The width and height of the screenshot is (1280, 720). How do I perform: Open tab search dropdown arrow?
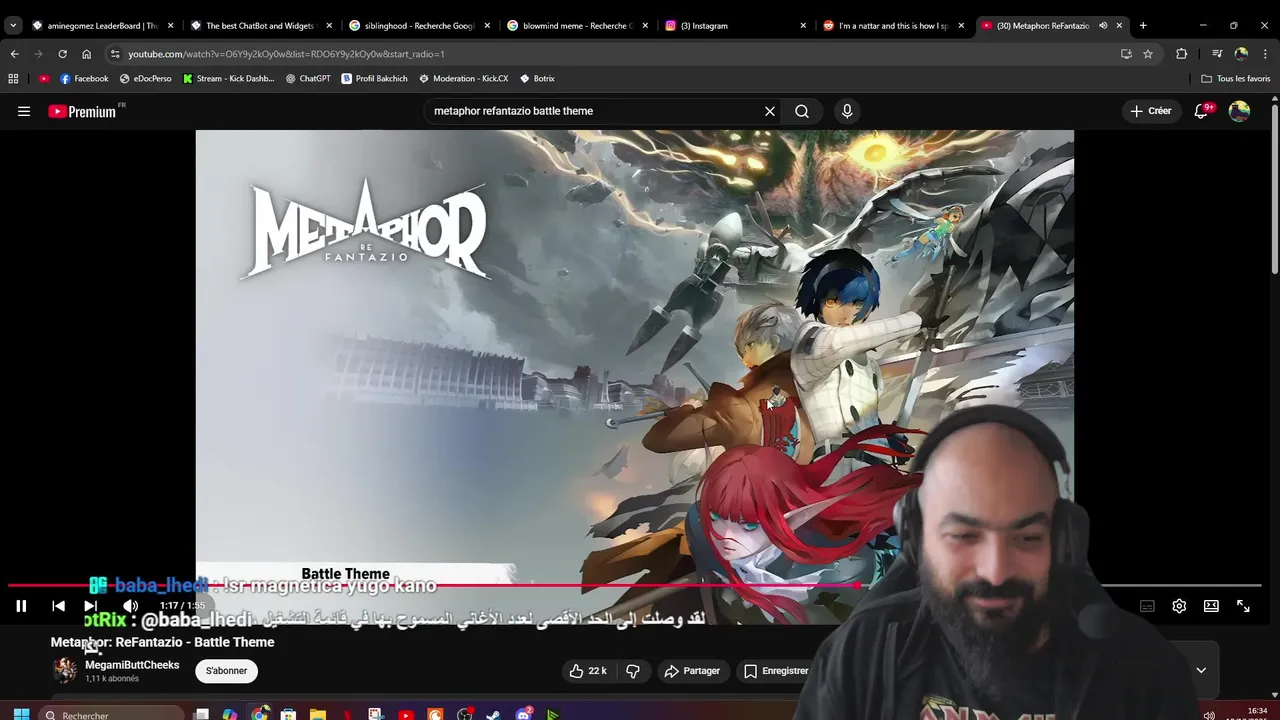[13, 26]
